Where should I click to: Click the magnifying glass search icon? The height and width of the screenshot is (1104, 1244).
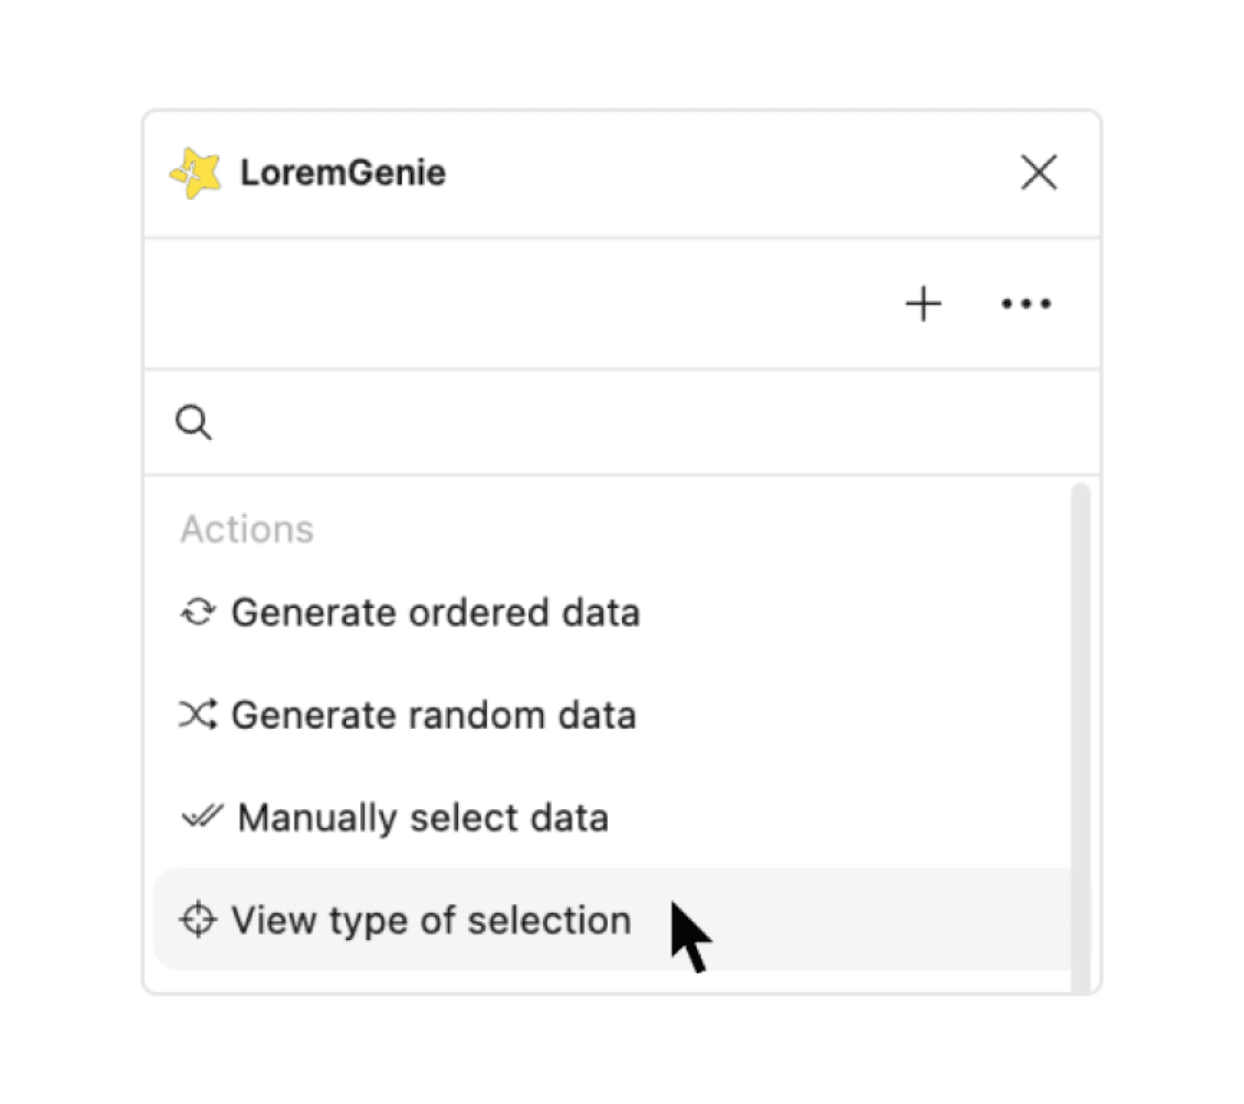193,423
